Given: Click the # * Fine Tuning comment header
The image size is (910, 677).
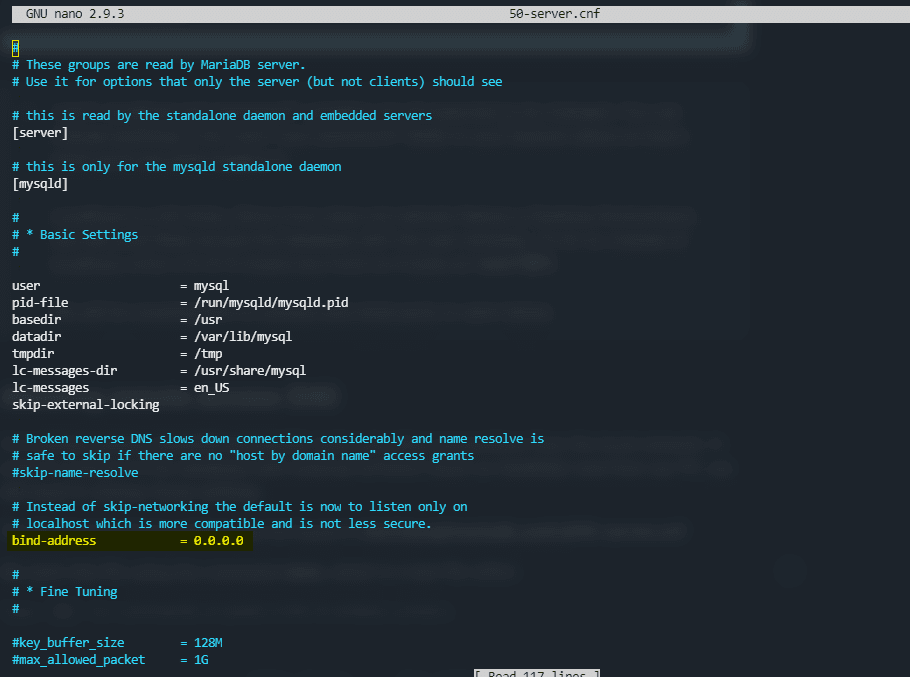Looking at the screenshot, I should point(64,591).
